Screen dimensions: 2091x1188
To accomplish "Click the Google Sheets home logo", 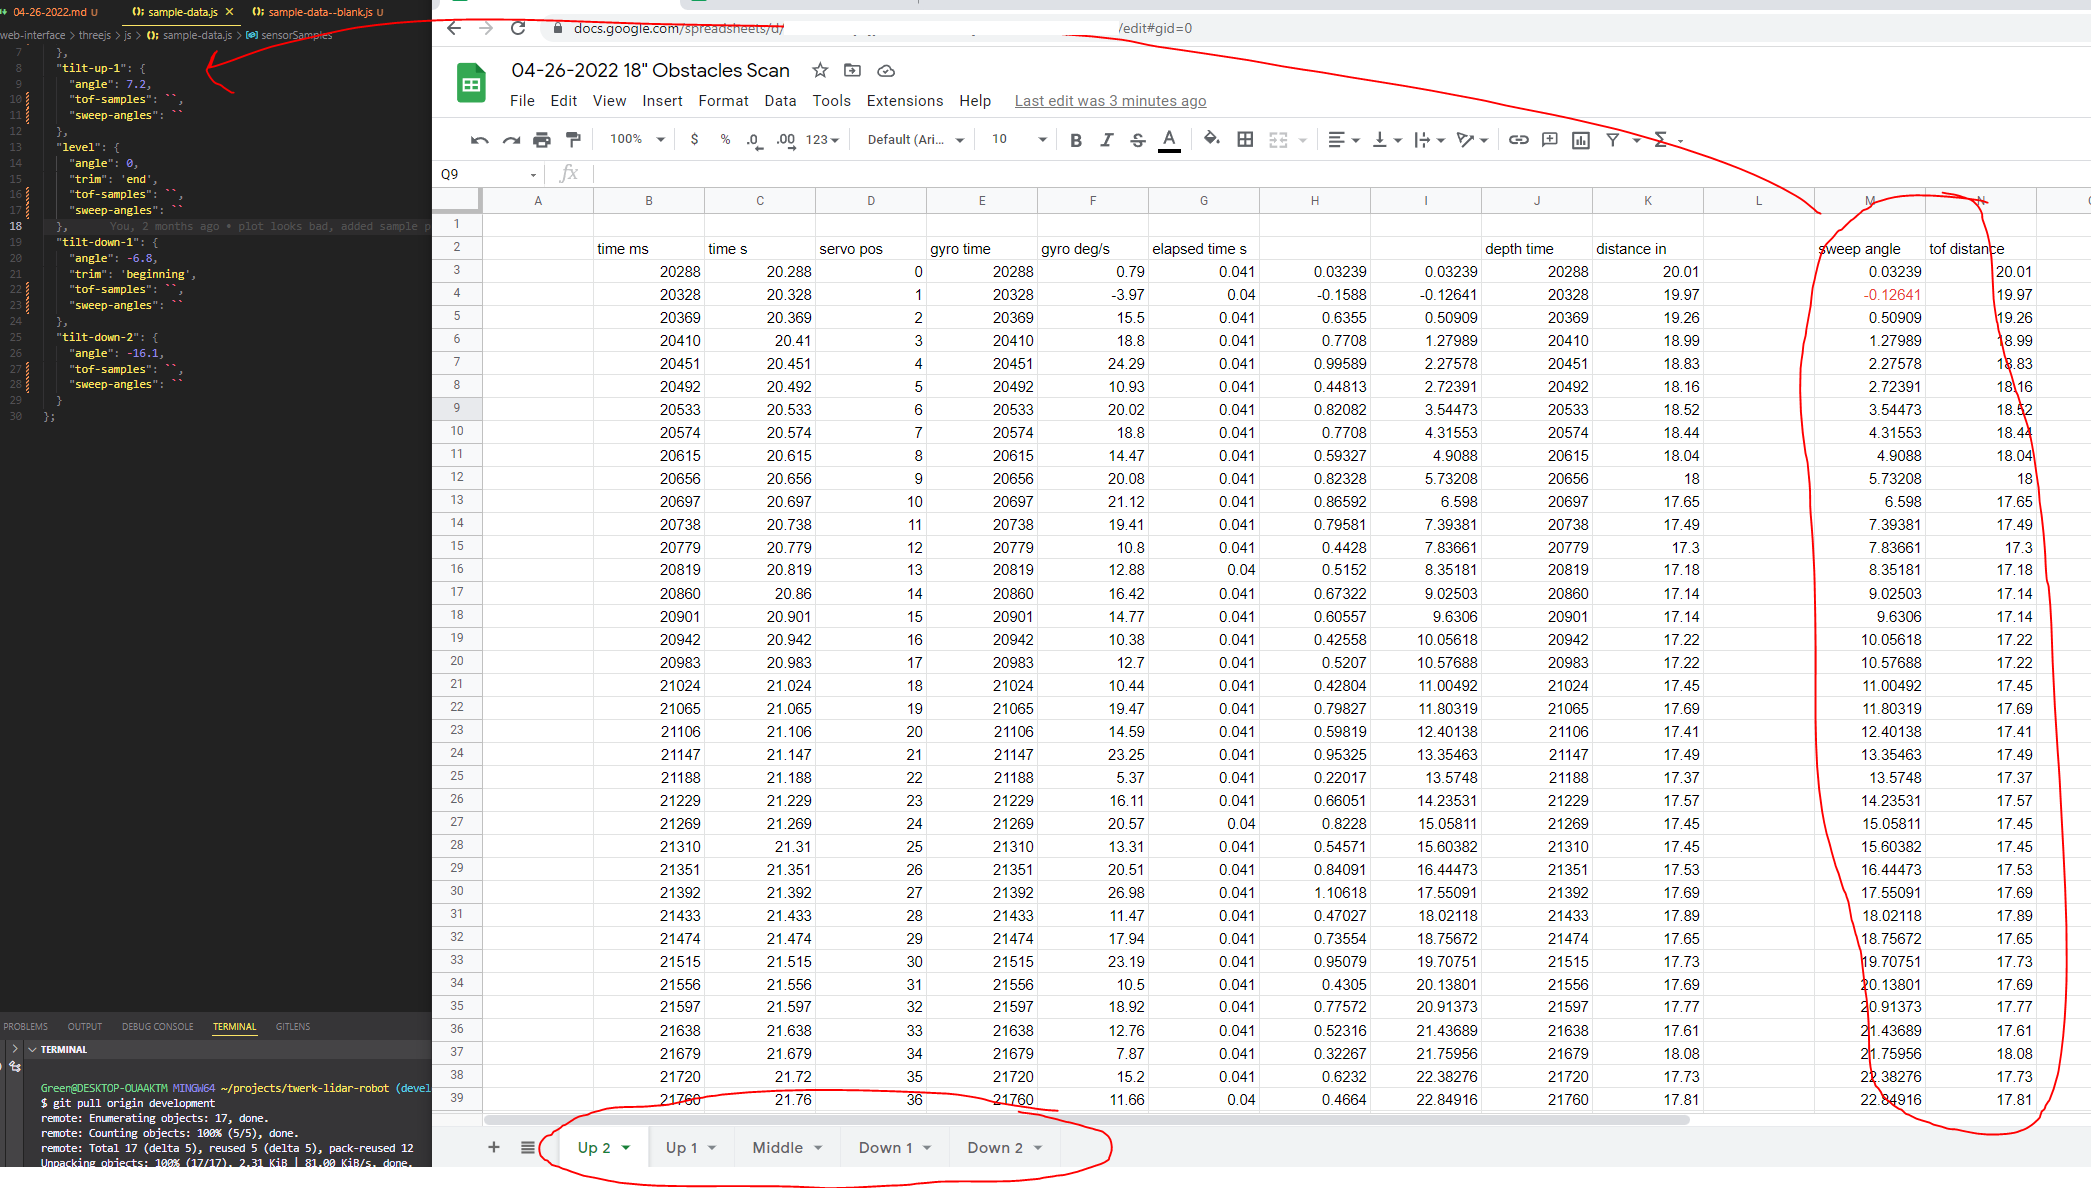I will tap(471, 83).
